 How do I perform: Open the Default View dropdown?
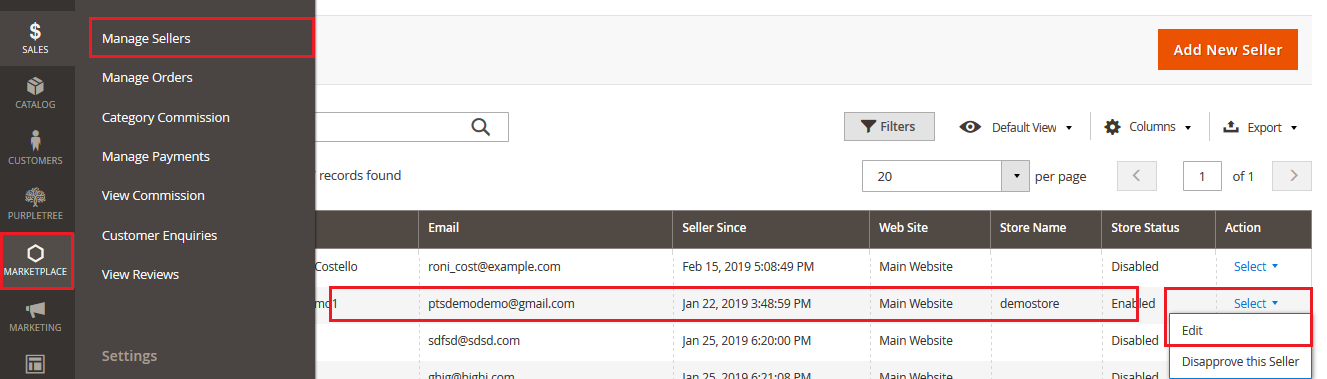(1016, 127)
